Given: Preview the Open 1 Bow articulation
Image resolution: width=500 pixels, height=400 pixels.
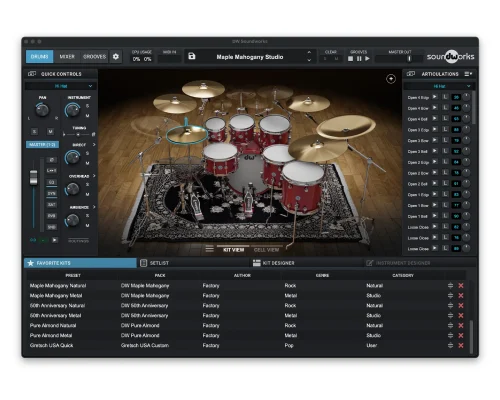Looking at the screenshot, I should tap(435, 205).
